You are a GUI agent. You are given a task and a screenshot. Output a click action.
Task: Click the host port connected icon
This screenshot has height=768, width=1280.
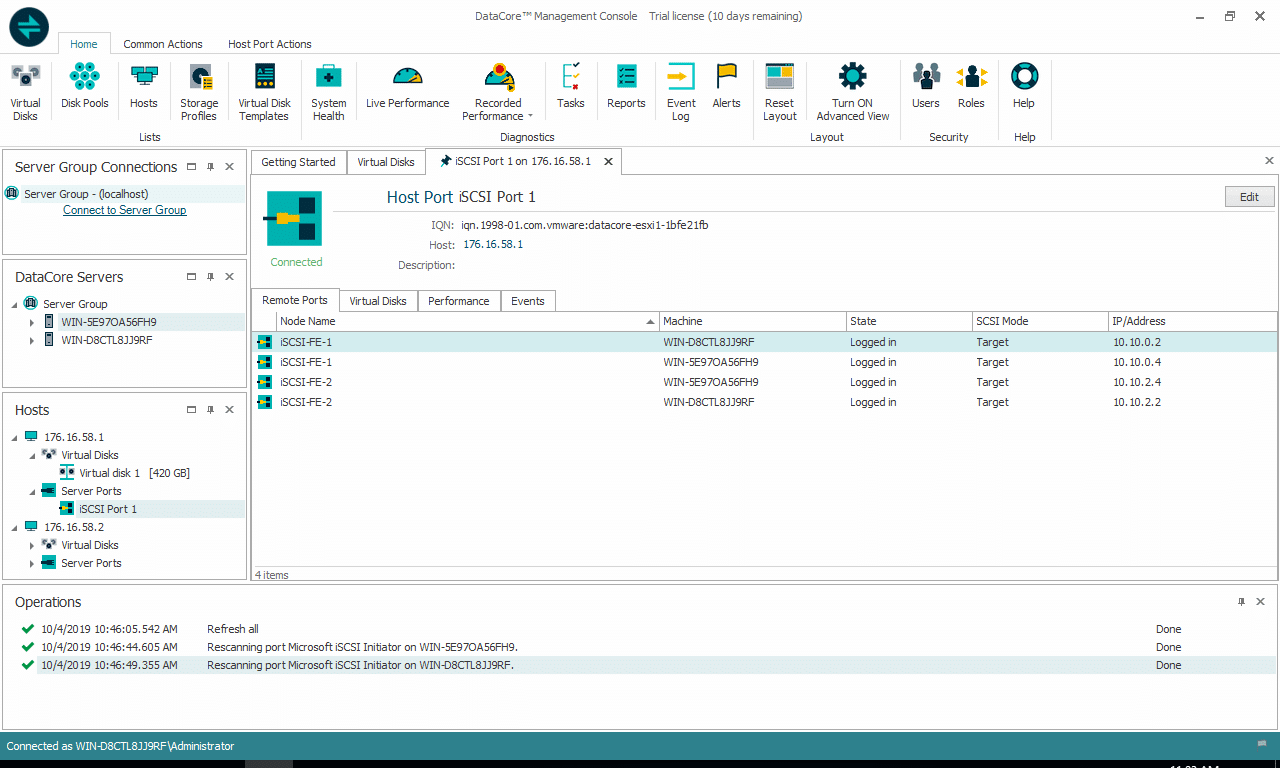(x=294, y=219)
